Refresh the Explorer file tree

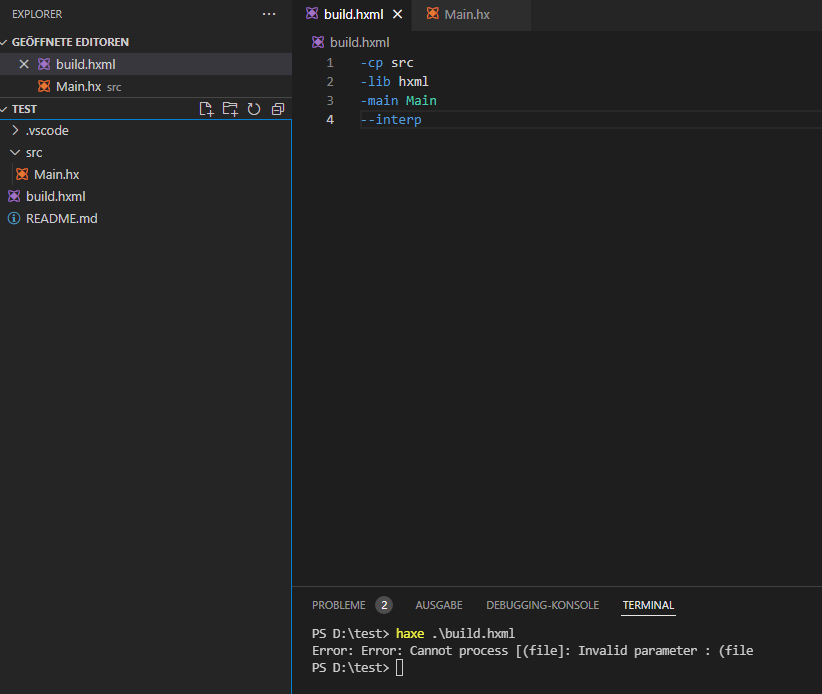tap(254, 109)
